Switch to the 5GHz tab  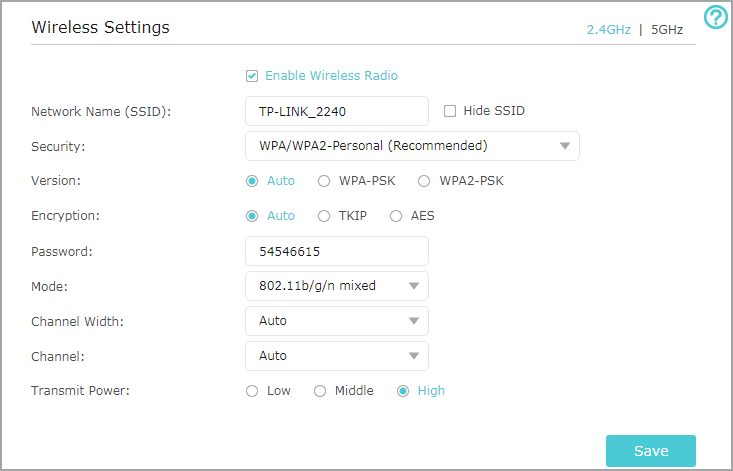pos(667,30)
